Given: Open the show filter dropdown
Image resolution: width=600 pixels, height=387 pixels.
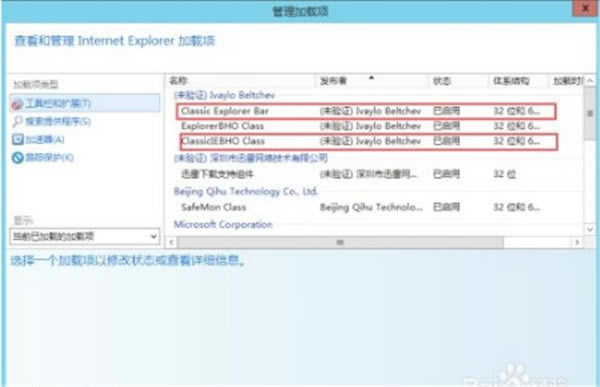Looking at the screenshot, I should pyautogui.click(x=85, y=236).
